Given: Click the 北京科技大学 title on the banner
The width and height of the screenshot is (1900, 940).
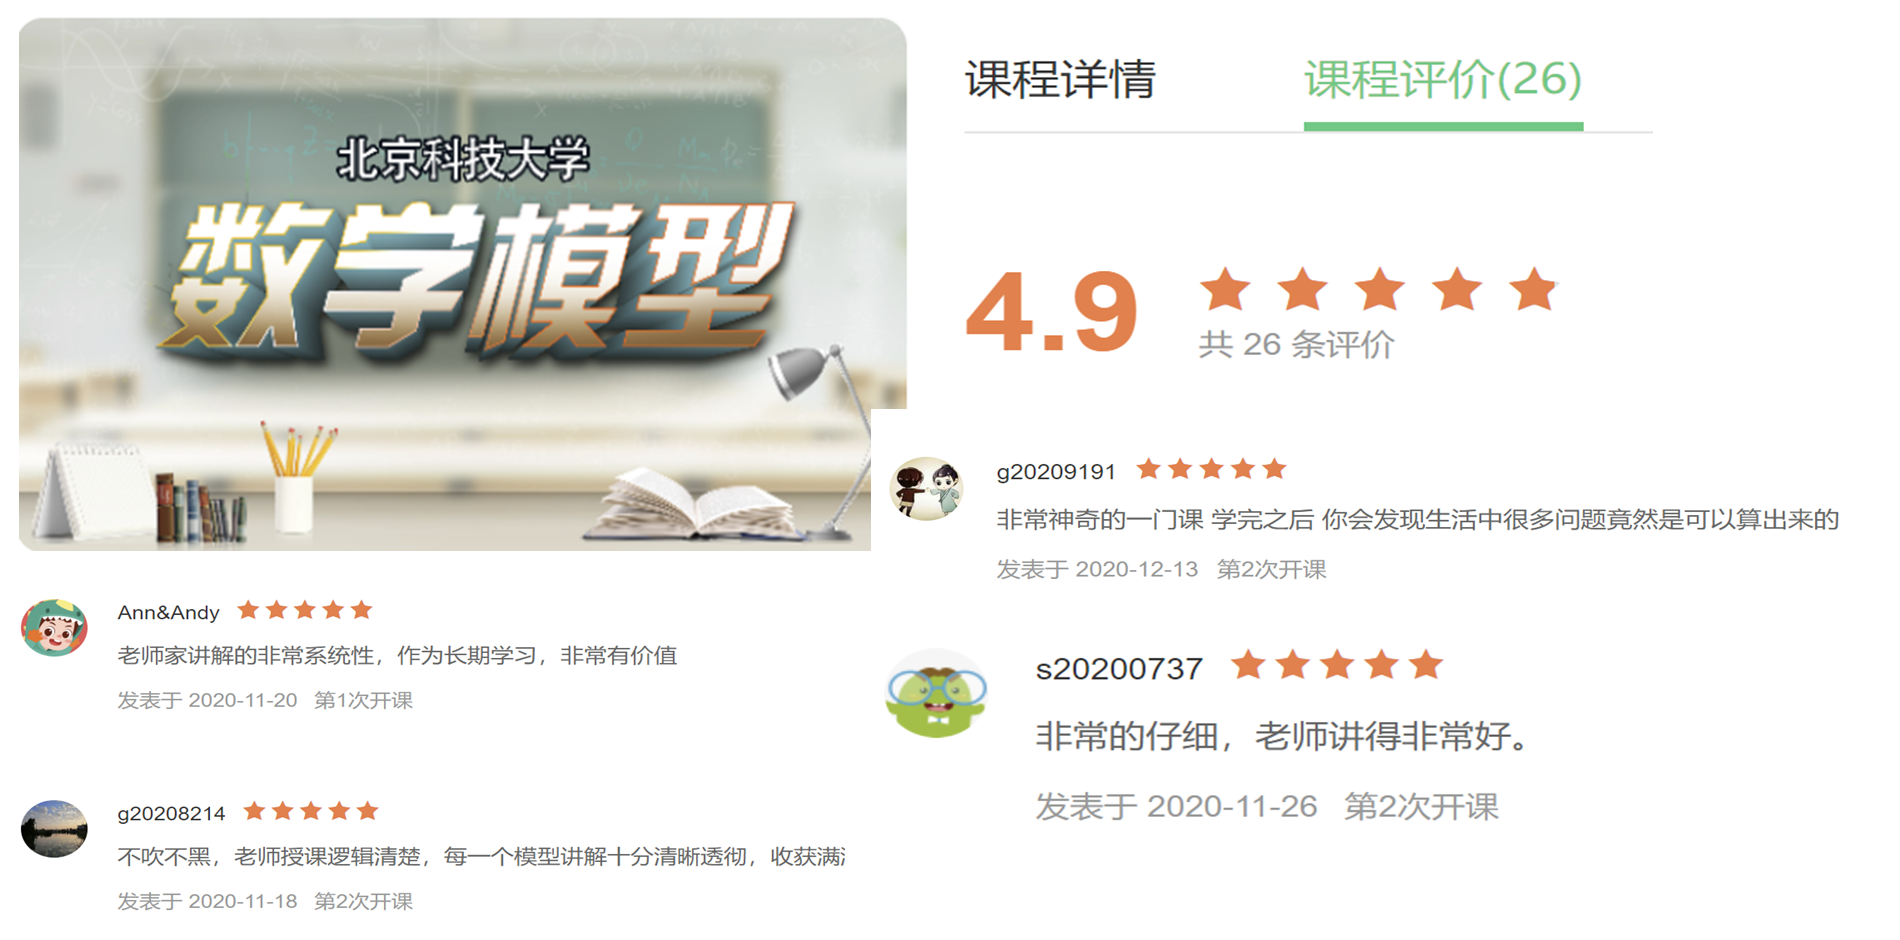Looking at the screenshot, I should point(463,160).
